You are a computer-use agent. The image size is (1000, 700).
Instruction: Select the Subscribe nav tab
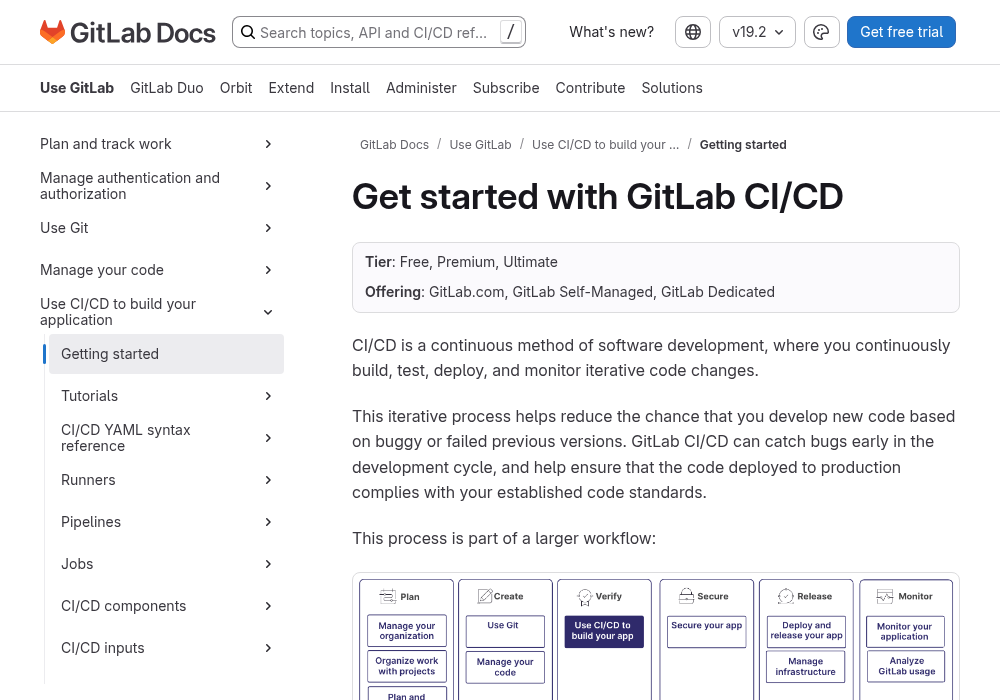pyautogui.click(x=506, y=88)
